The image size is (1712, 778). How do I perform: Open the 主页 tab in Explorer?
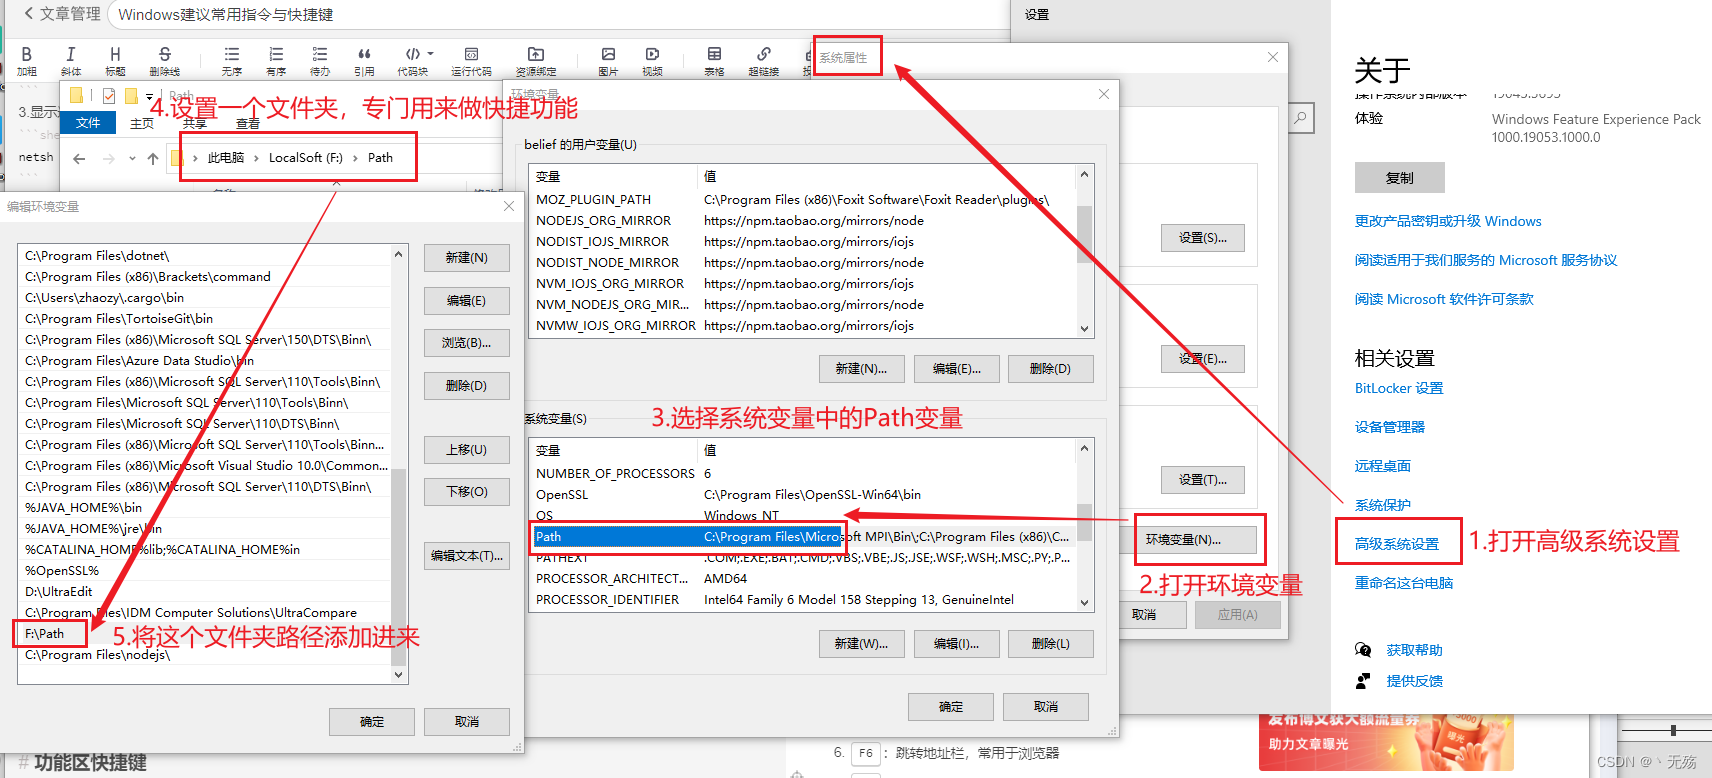[142, 123]
